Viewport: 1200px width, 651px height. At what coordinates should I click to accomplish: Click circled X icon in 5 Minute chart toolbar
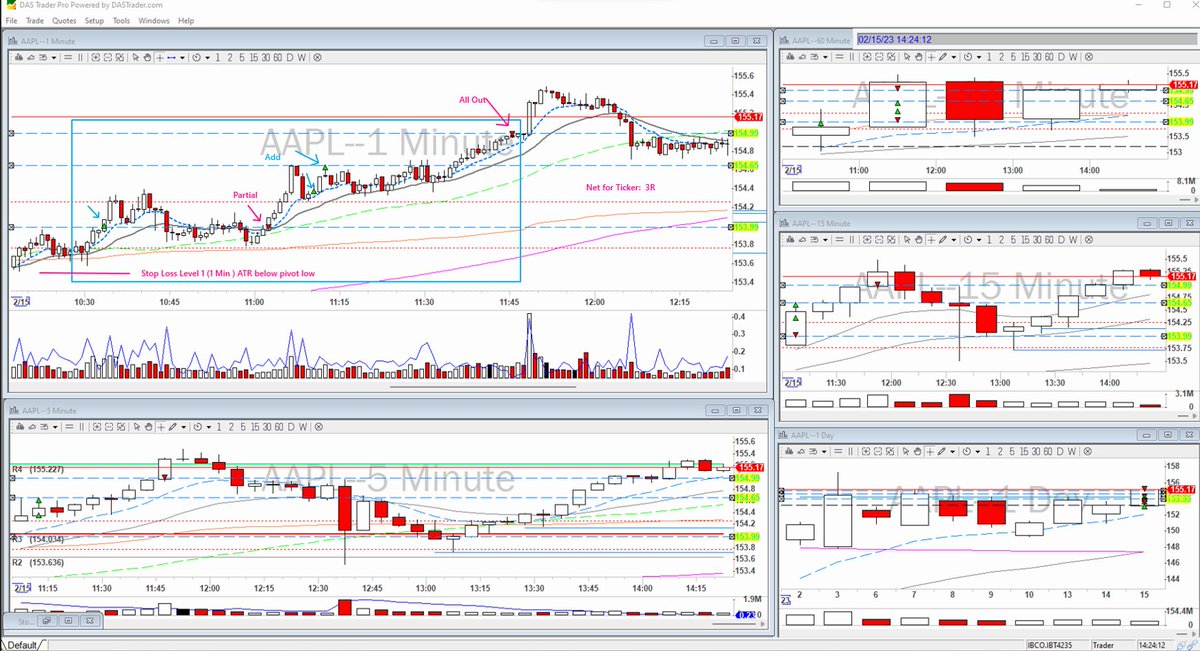point(318,427)
